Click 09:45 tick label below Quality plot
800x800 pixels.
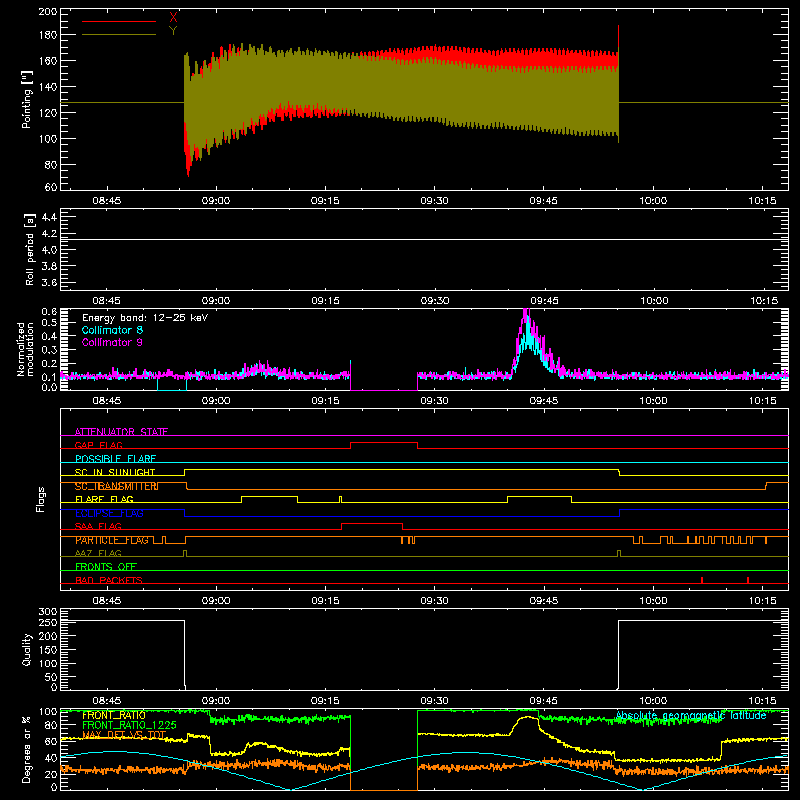(544, 701)
